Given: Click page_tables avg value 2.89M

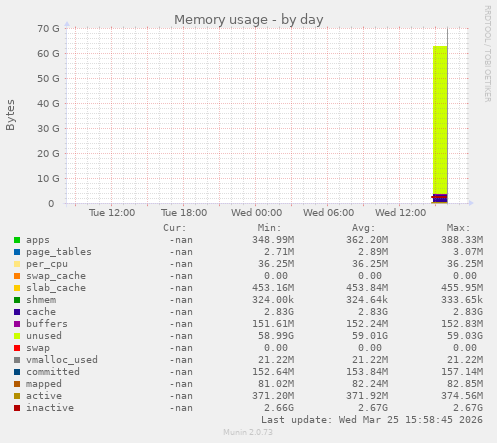Looking at the screenshot, I should point(373,252).
